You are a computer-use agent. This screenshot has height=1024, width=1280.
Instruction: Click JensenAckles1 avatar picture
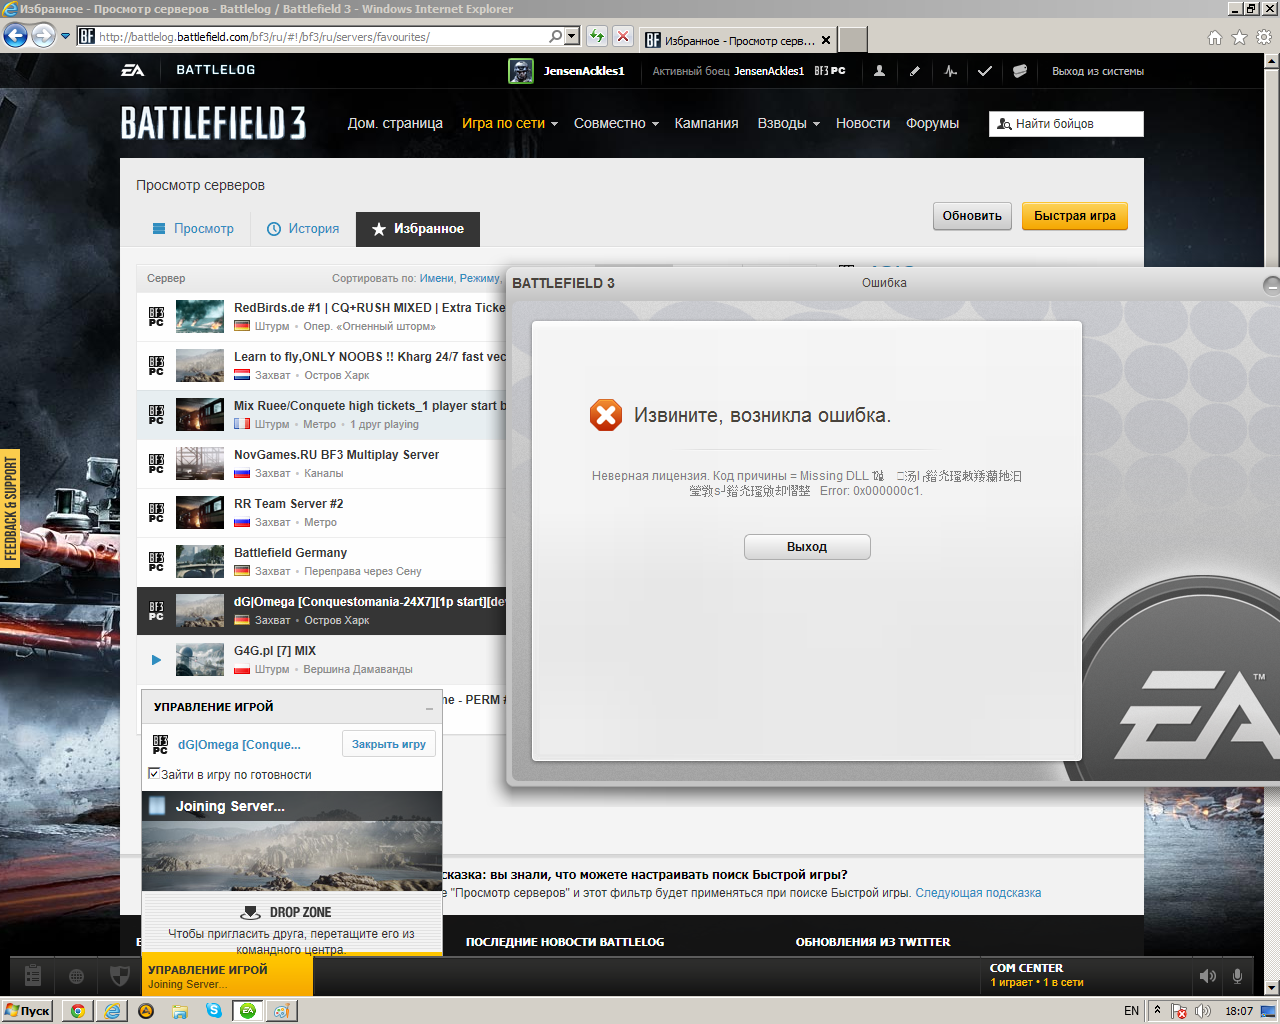(x=521, y=71)
